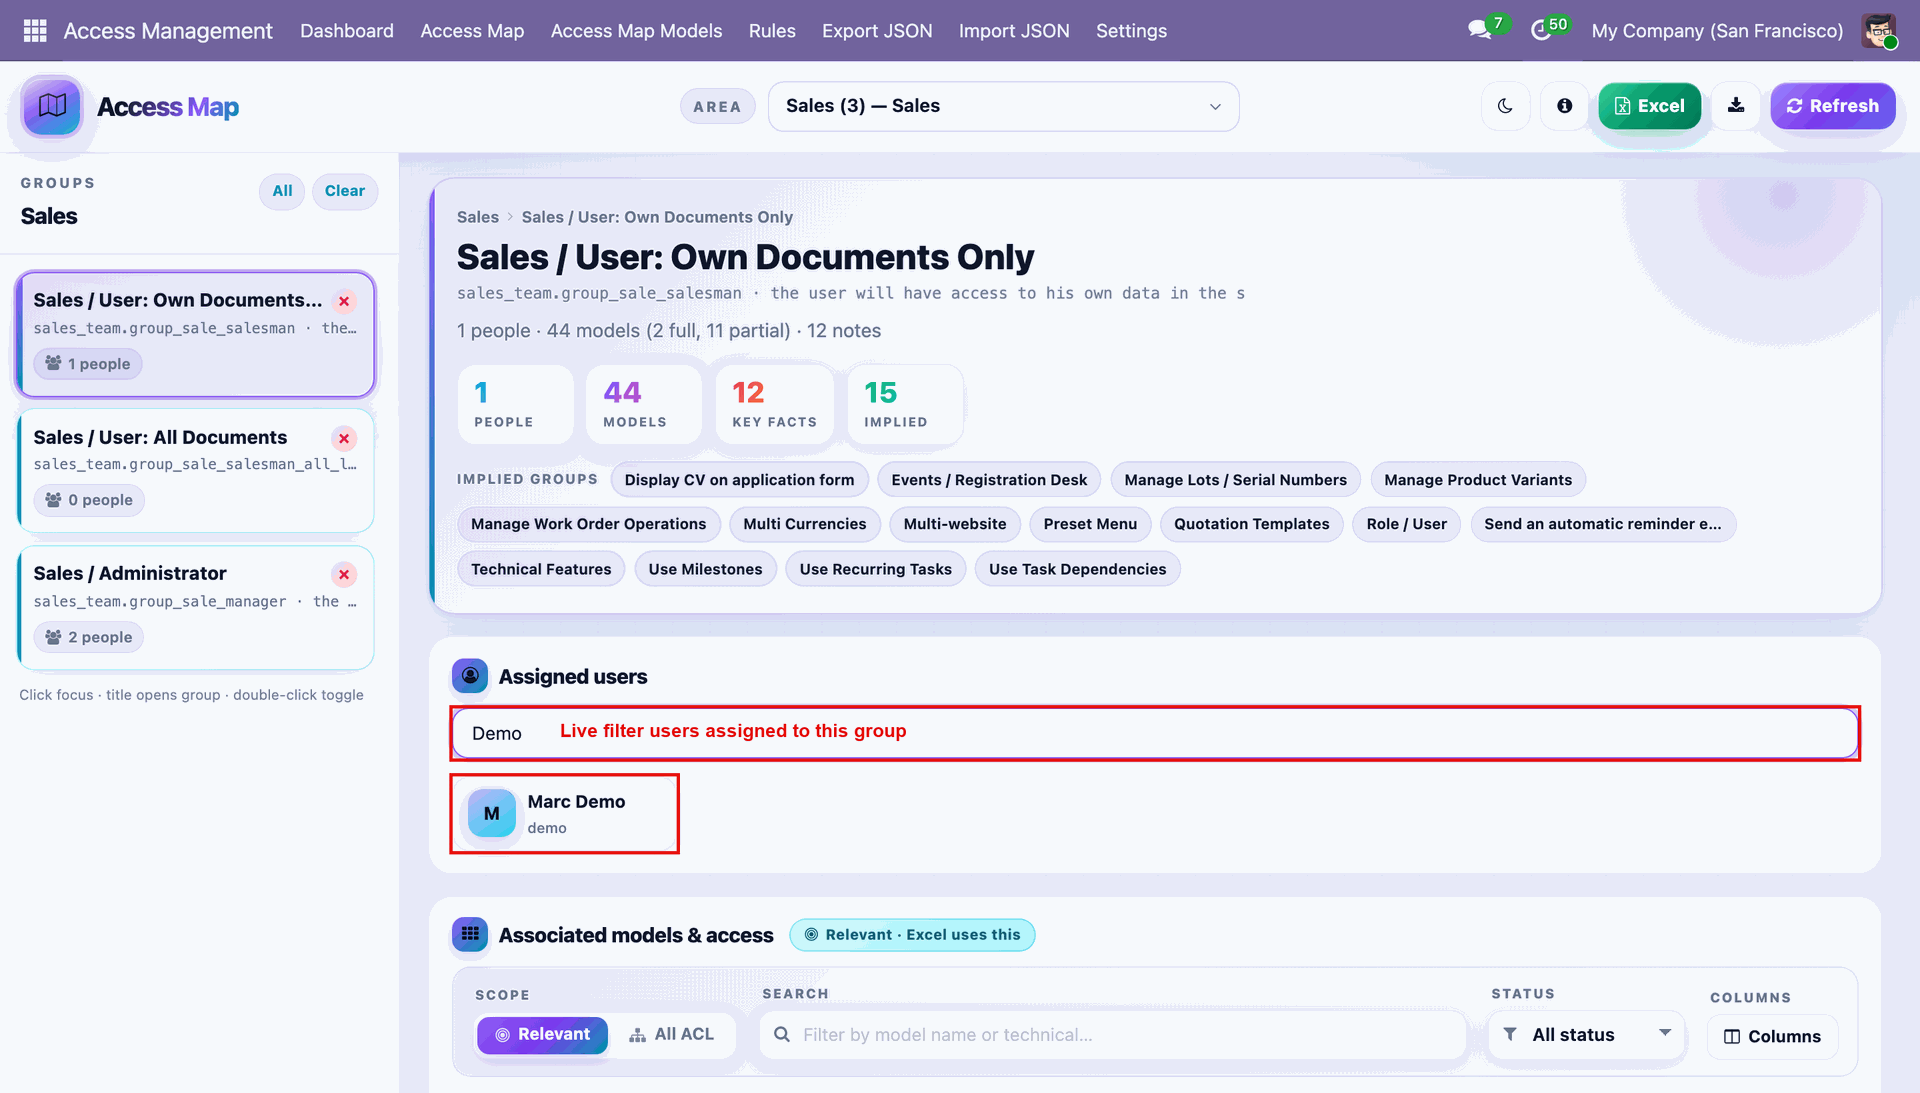Open the user avatar menu

coord(1879,30)
